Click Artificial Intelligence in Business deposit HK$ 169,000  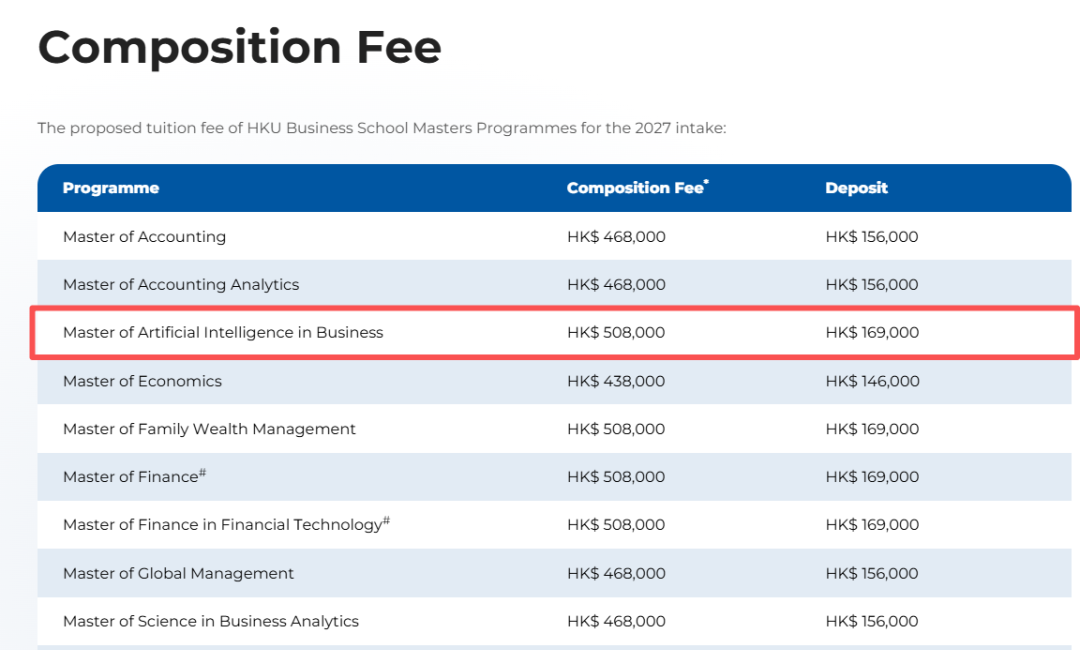click(872, 333)
